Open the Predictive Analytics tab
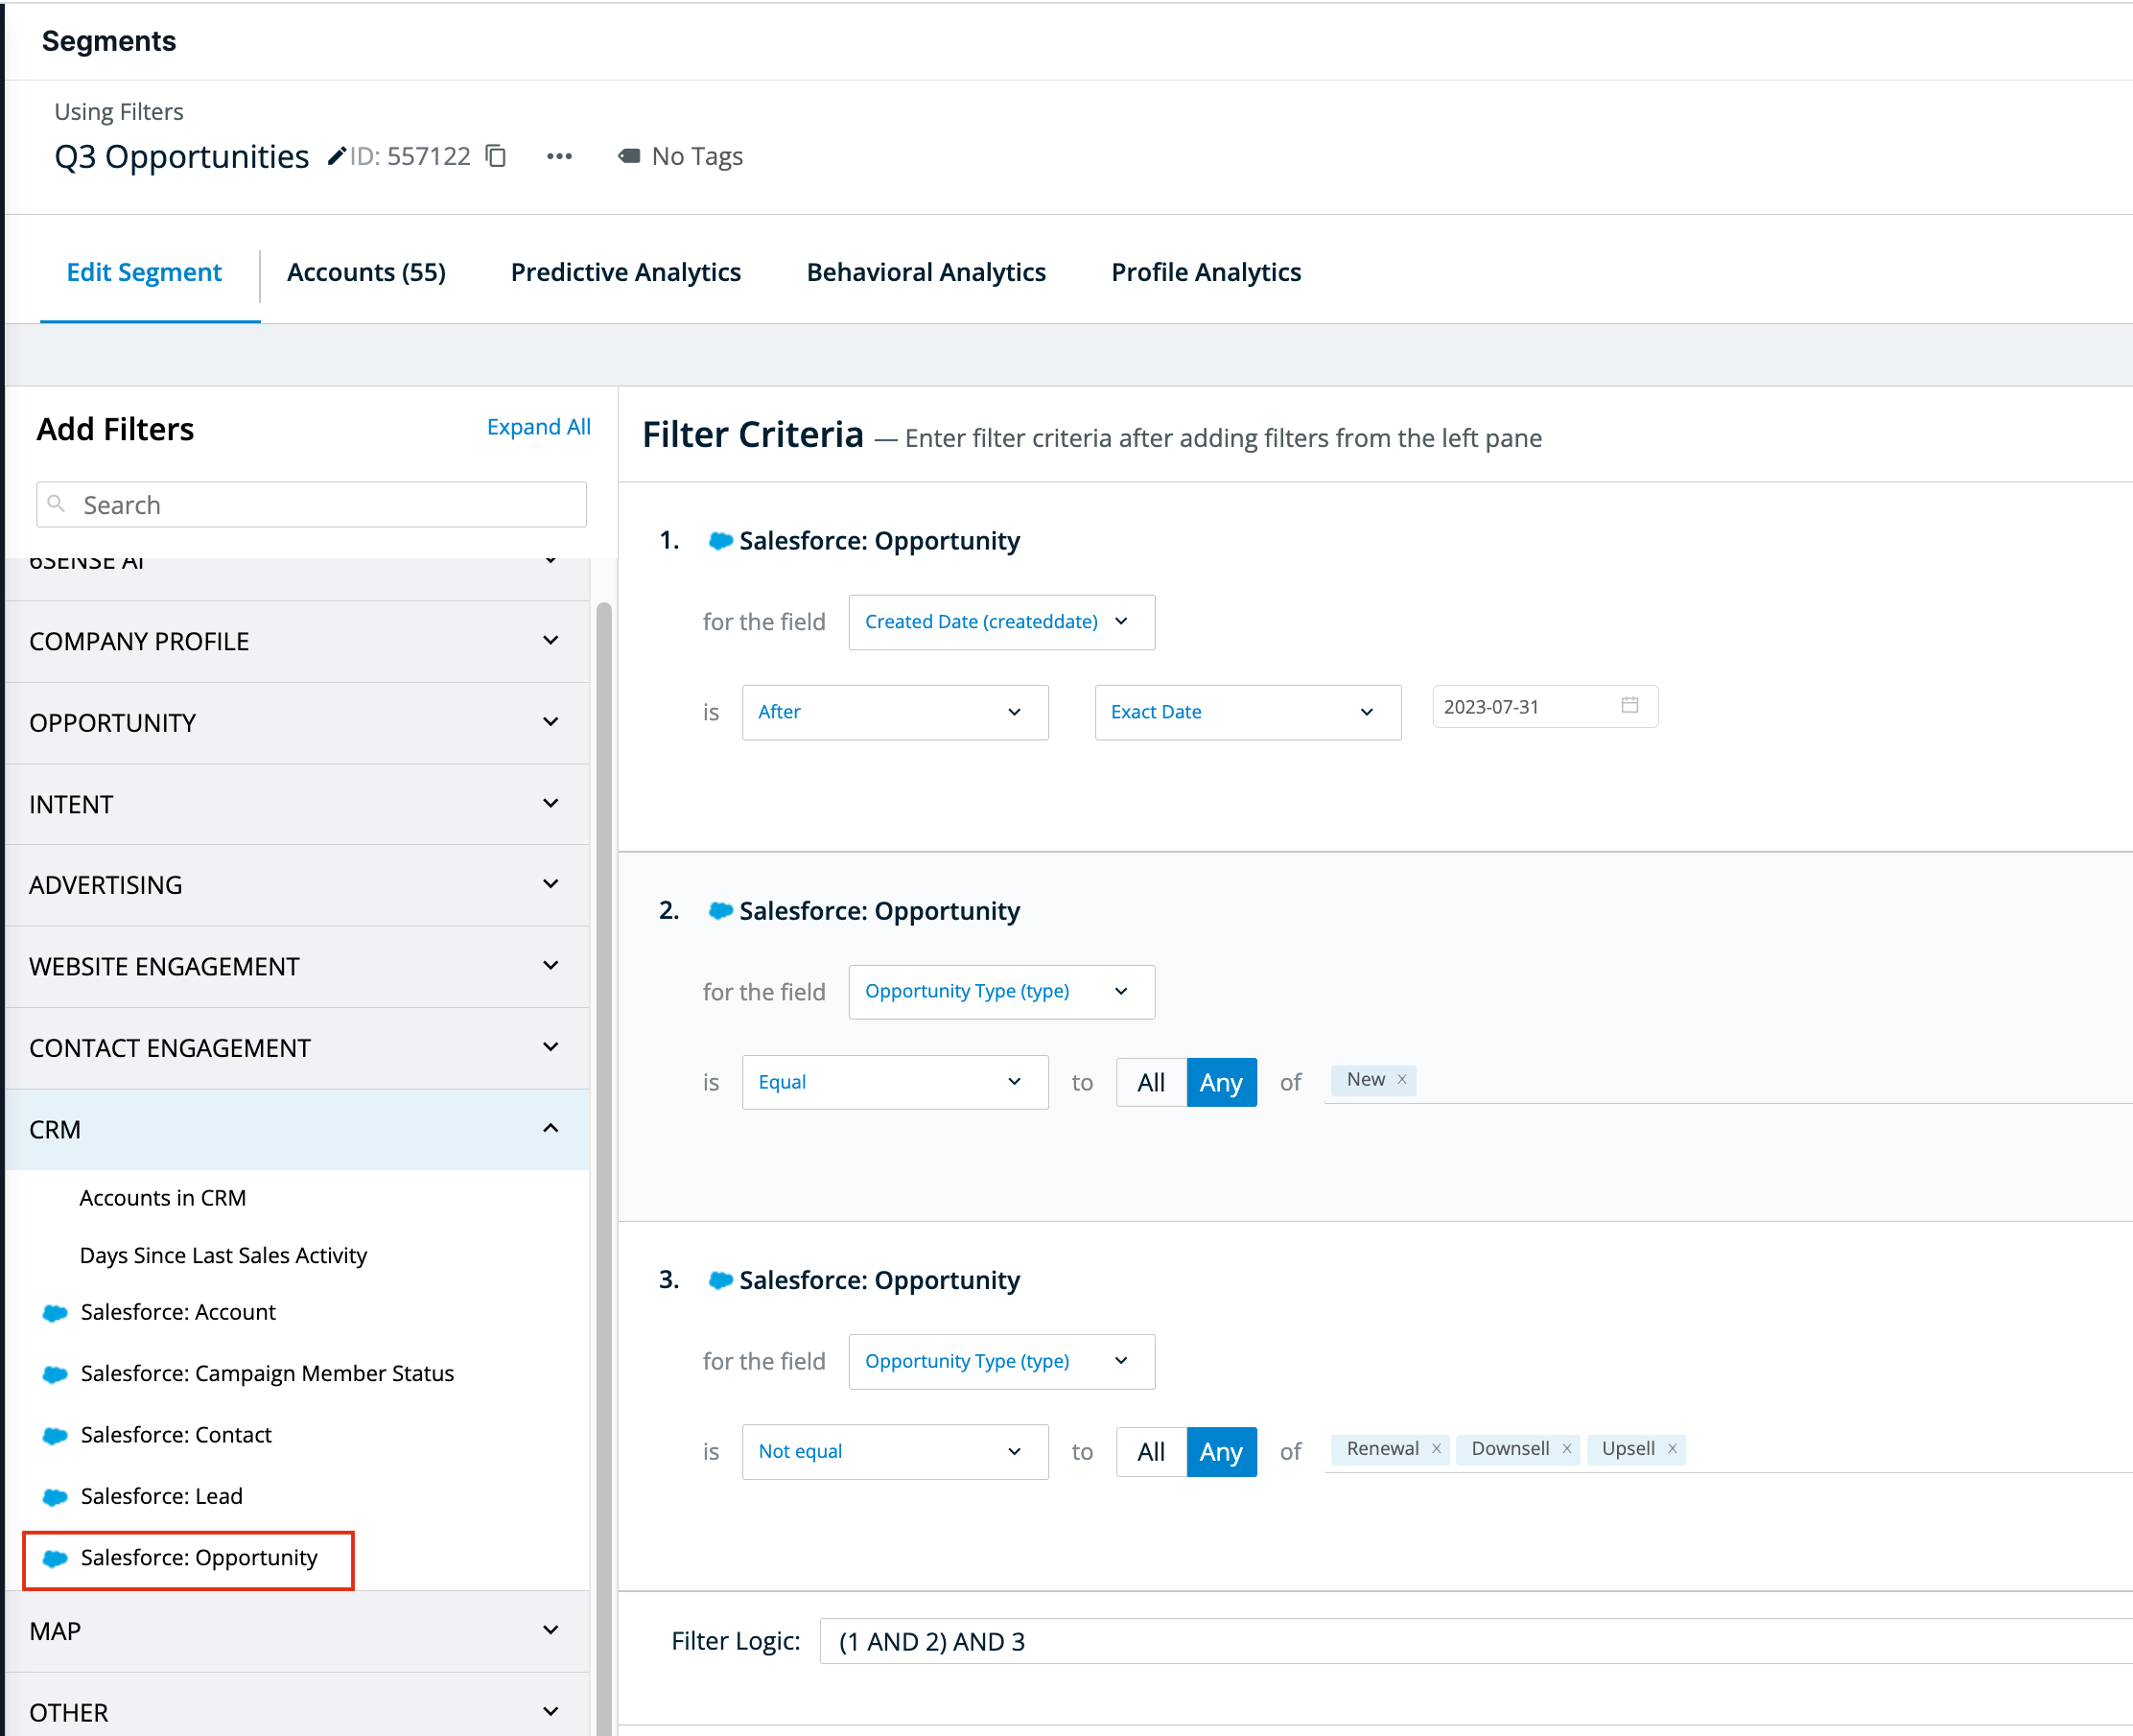Viewport: 2133px width, 1736px height. pyautogui.click(x=626, y=272)
